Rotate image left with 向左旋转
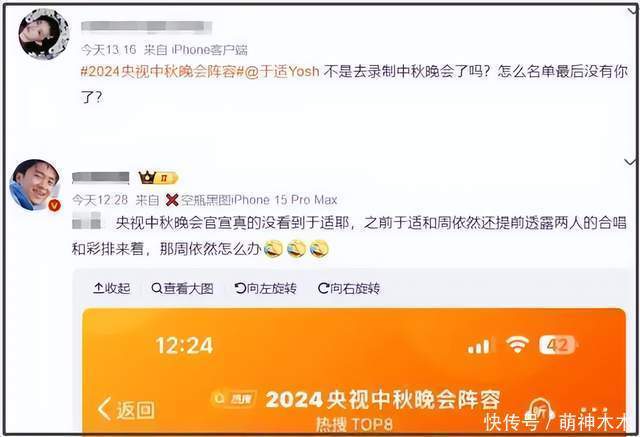This screenshot has height=437, width=640. (266, 288)
